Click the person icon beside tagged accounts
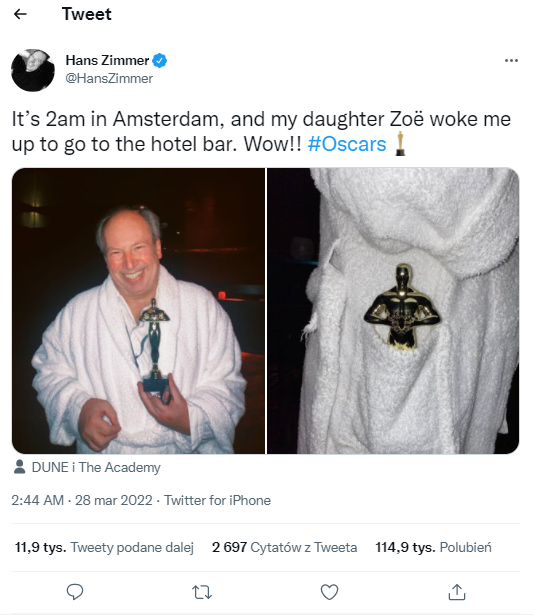Image resolution: width=533 pixels, height=615 pixels. coord(19,467)
